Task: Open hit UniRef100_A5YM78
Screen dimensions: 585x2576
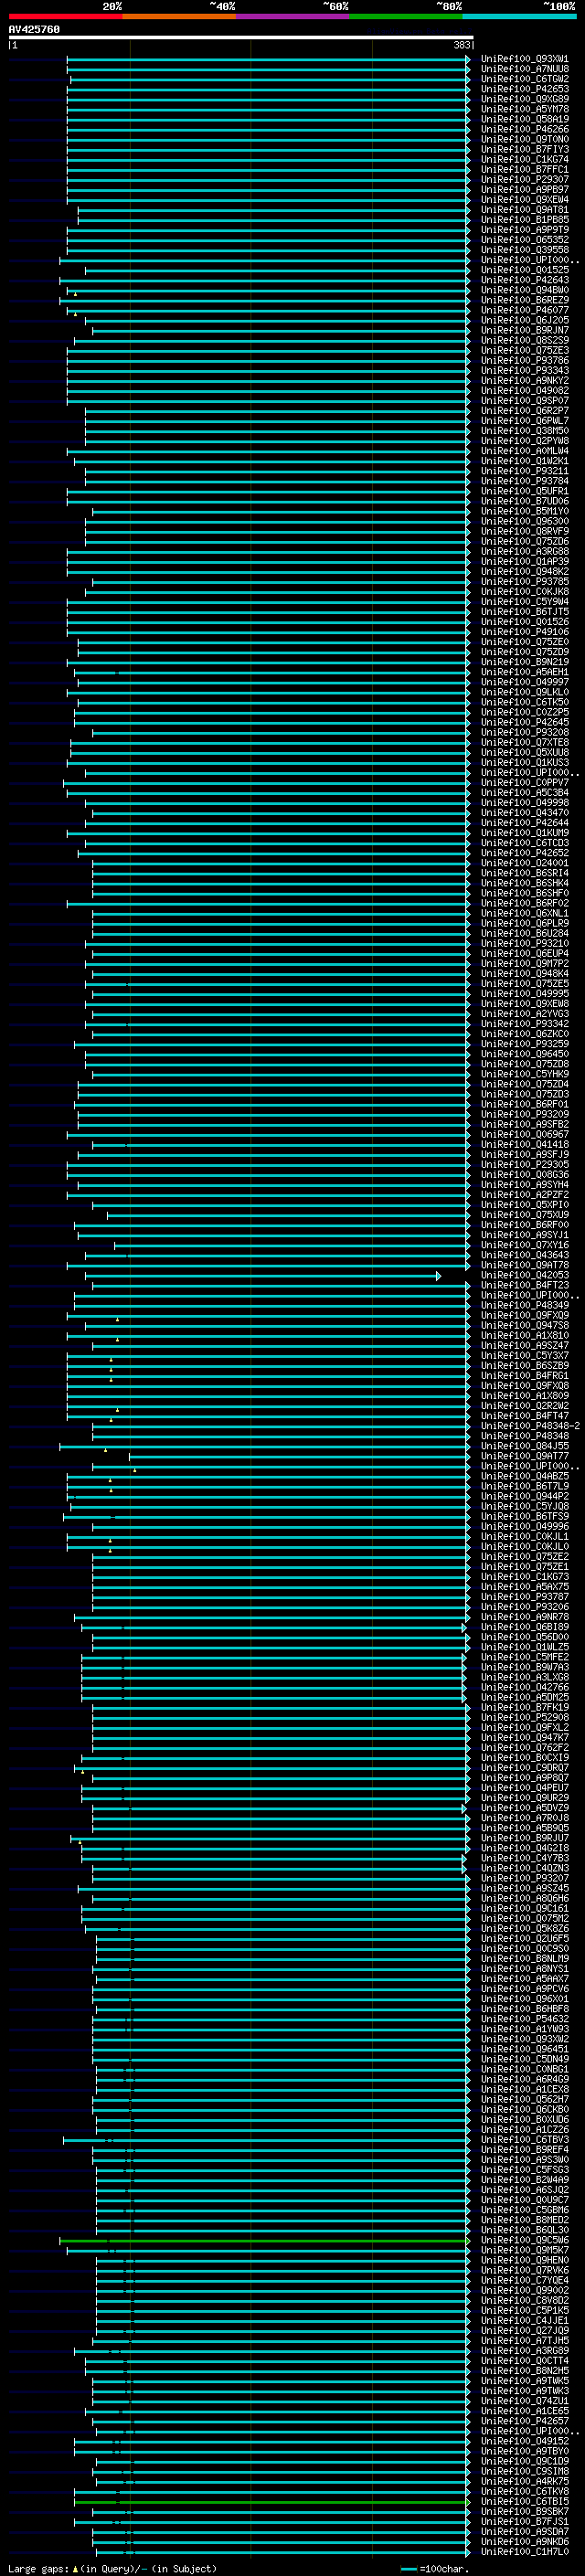Action: click(x=524, y=109)
